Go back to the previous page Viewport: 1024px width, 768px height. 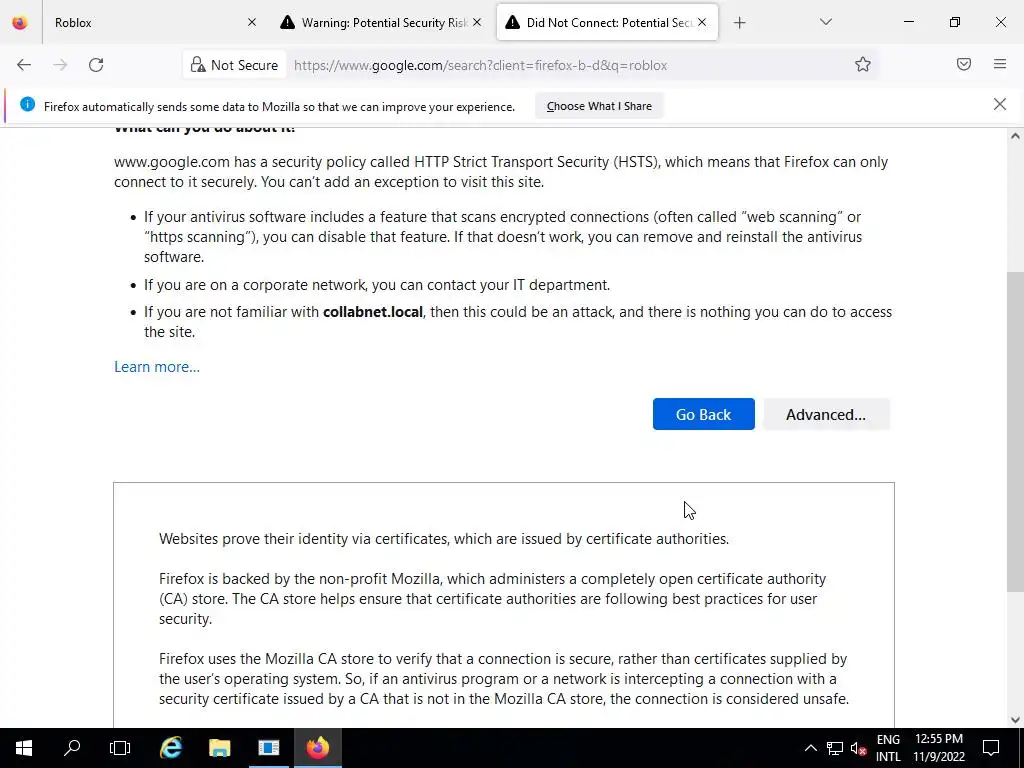point(24,65)
